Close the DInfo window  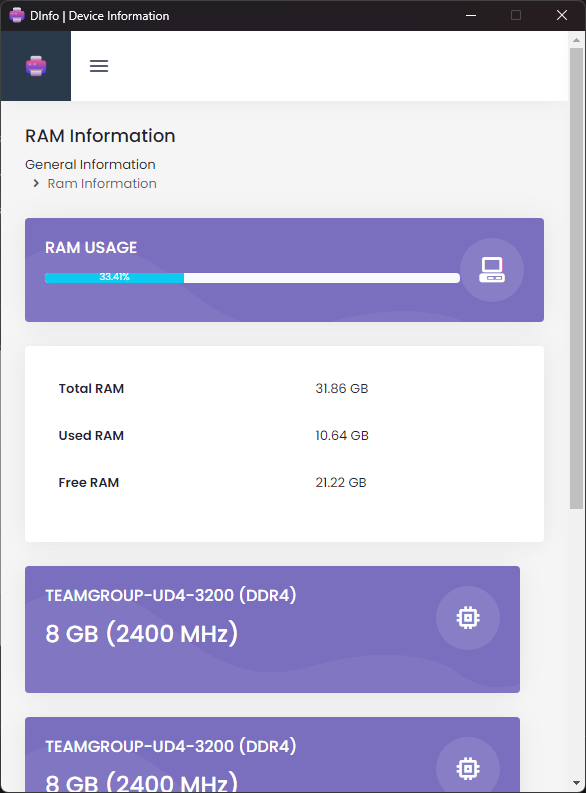(562, 15)
